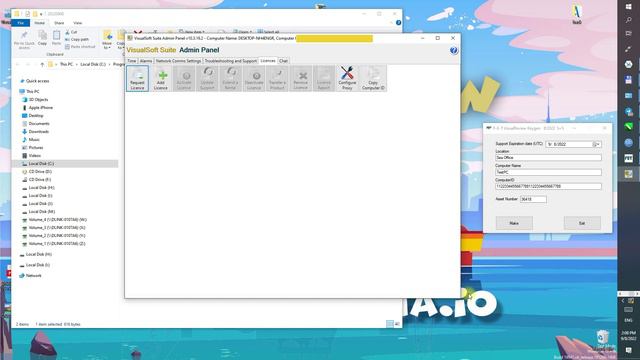Click Paste shortcut in the Explorer ribbon
The height and width of the screenshot is (360, 640).
click(80, 47)
